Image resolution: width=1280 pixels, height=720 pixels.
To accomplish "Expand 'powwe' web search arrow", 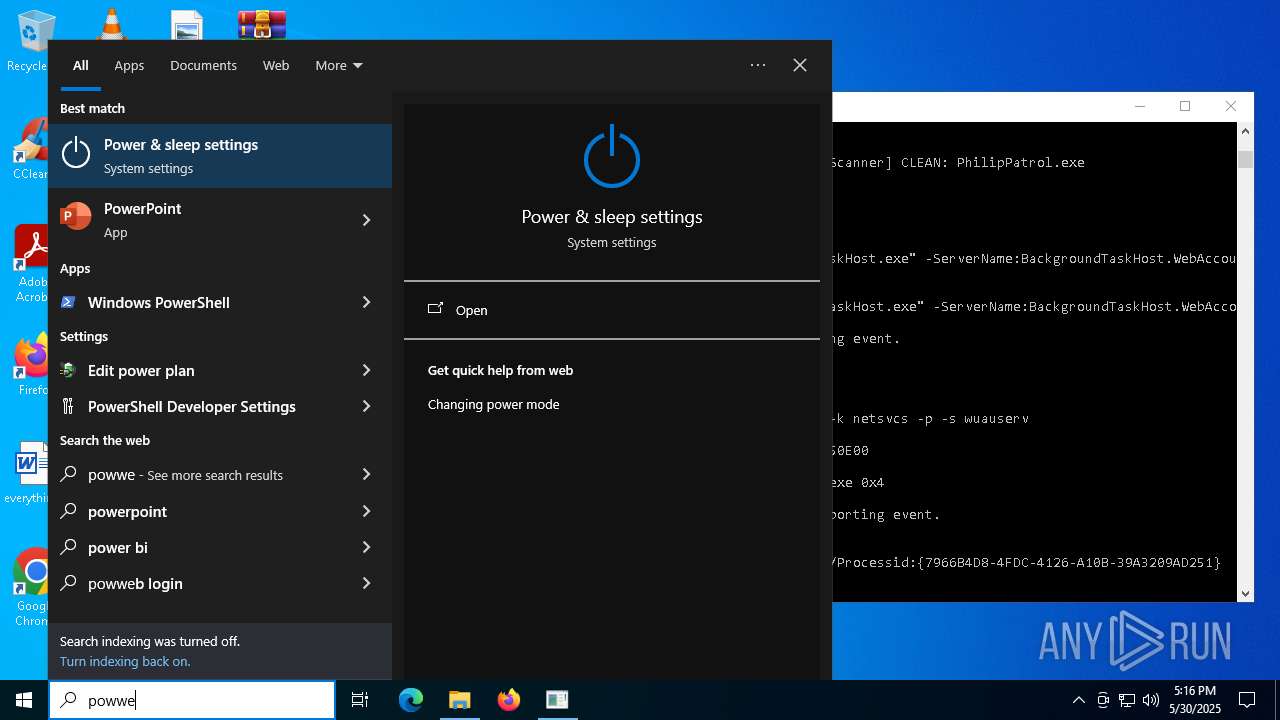I will click(x=366, y=474).
